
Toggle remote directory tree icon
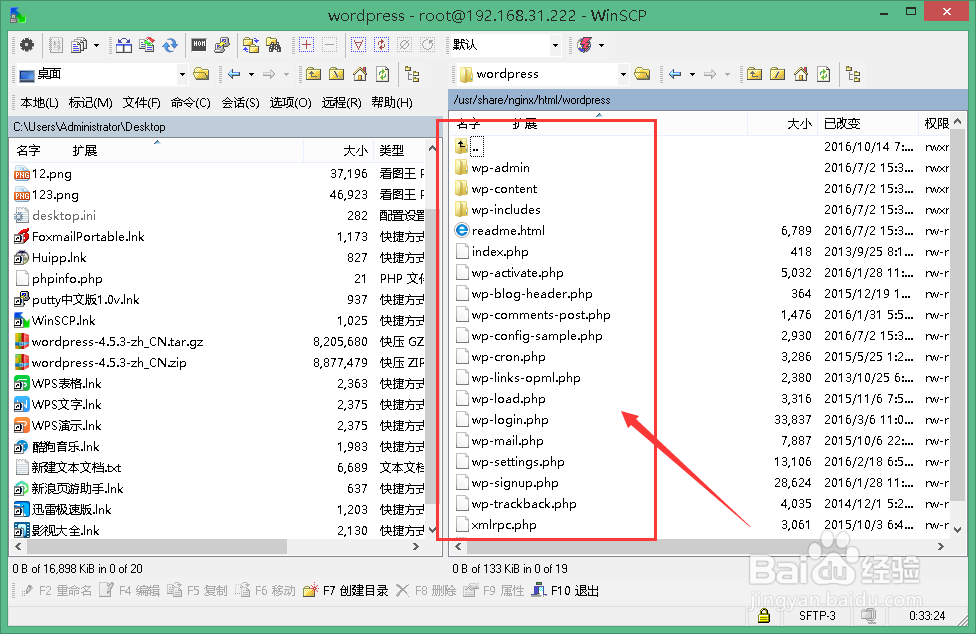pyautogui.click(x=853, y=75)
